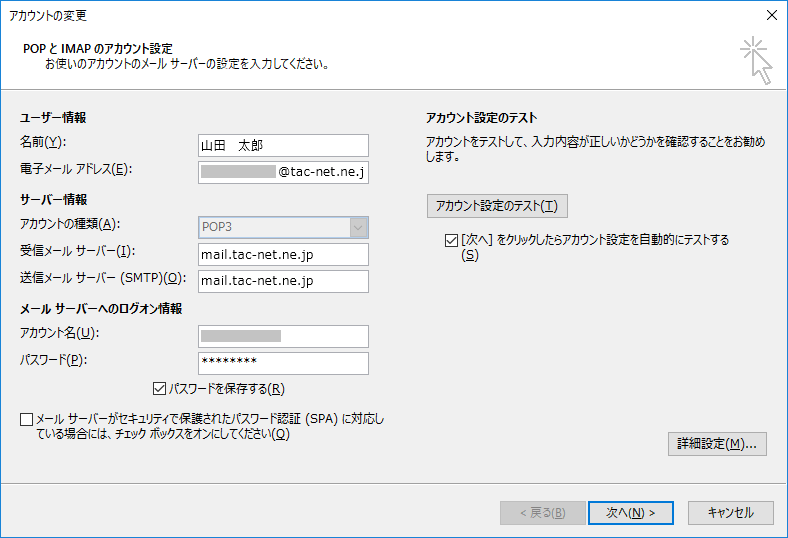Open the detailed settings (詳細設定) button
The image size is (788, 538).
(x=717, y=444)
